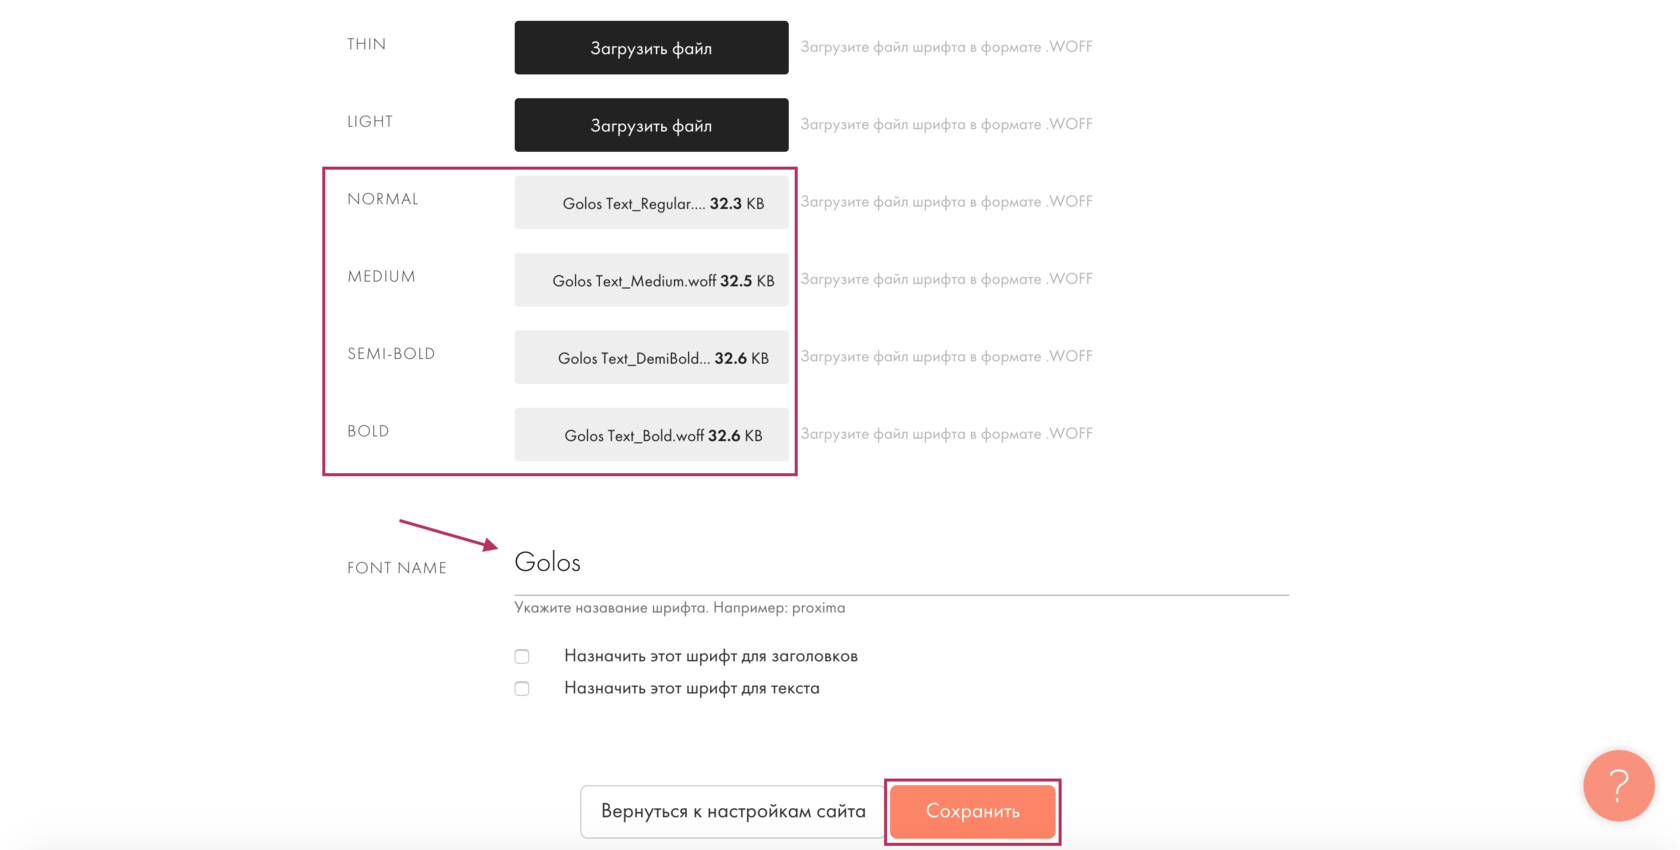Upload file for LIGHT font weight
Viewport: 1680px width, 850px height.
(651, 125)
